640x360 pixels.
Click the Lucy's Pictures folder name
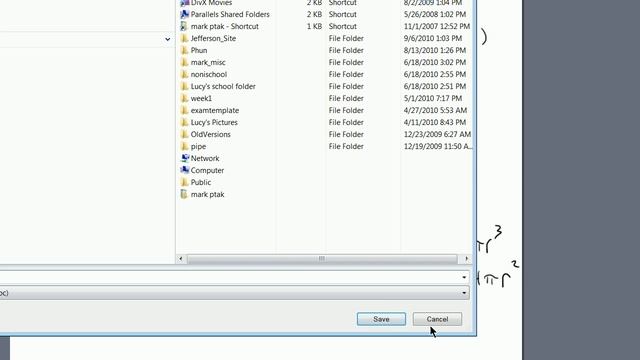pos(214,122)
